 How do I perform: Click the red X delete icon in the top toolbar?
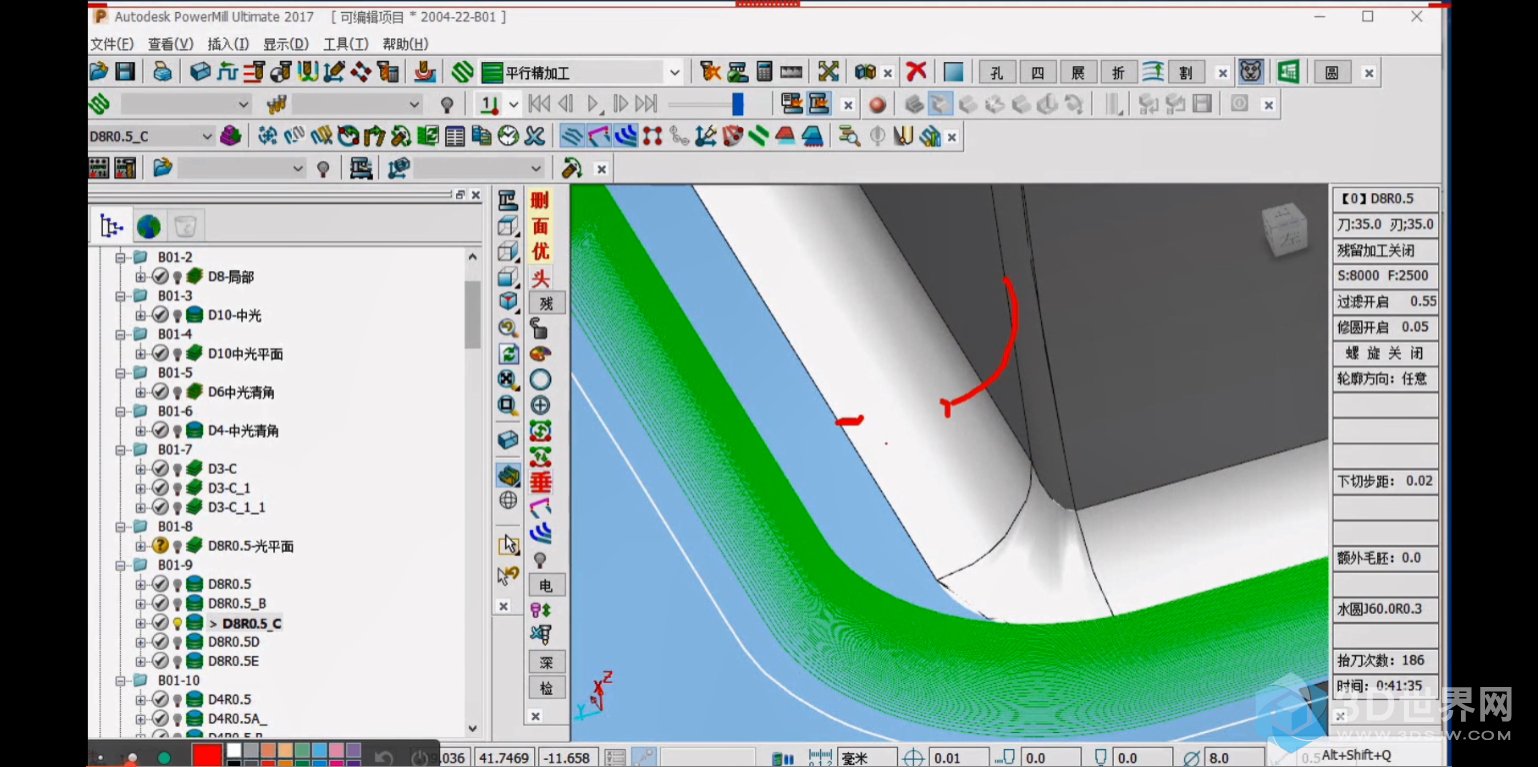916,72
